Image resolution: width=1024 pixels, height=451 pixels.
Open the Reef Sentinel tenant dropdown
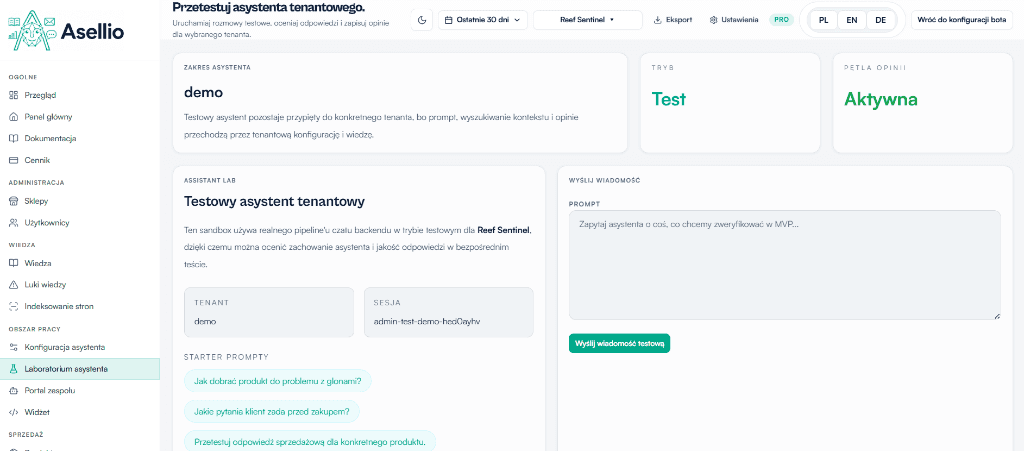pyautogui.click(x=588, y=20)
